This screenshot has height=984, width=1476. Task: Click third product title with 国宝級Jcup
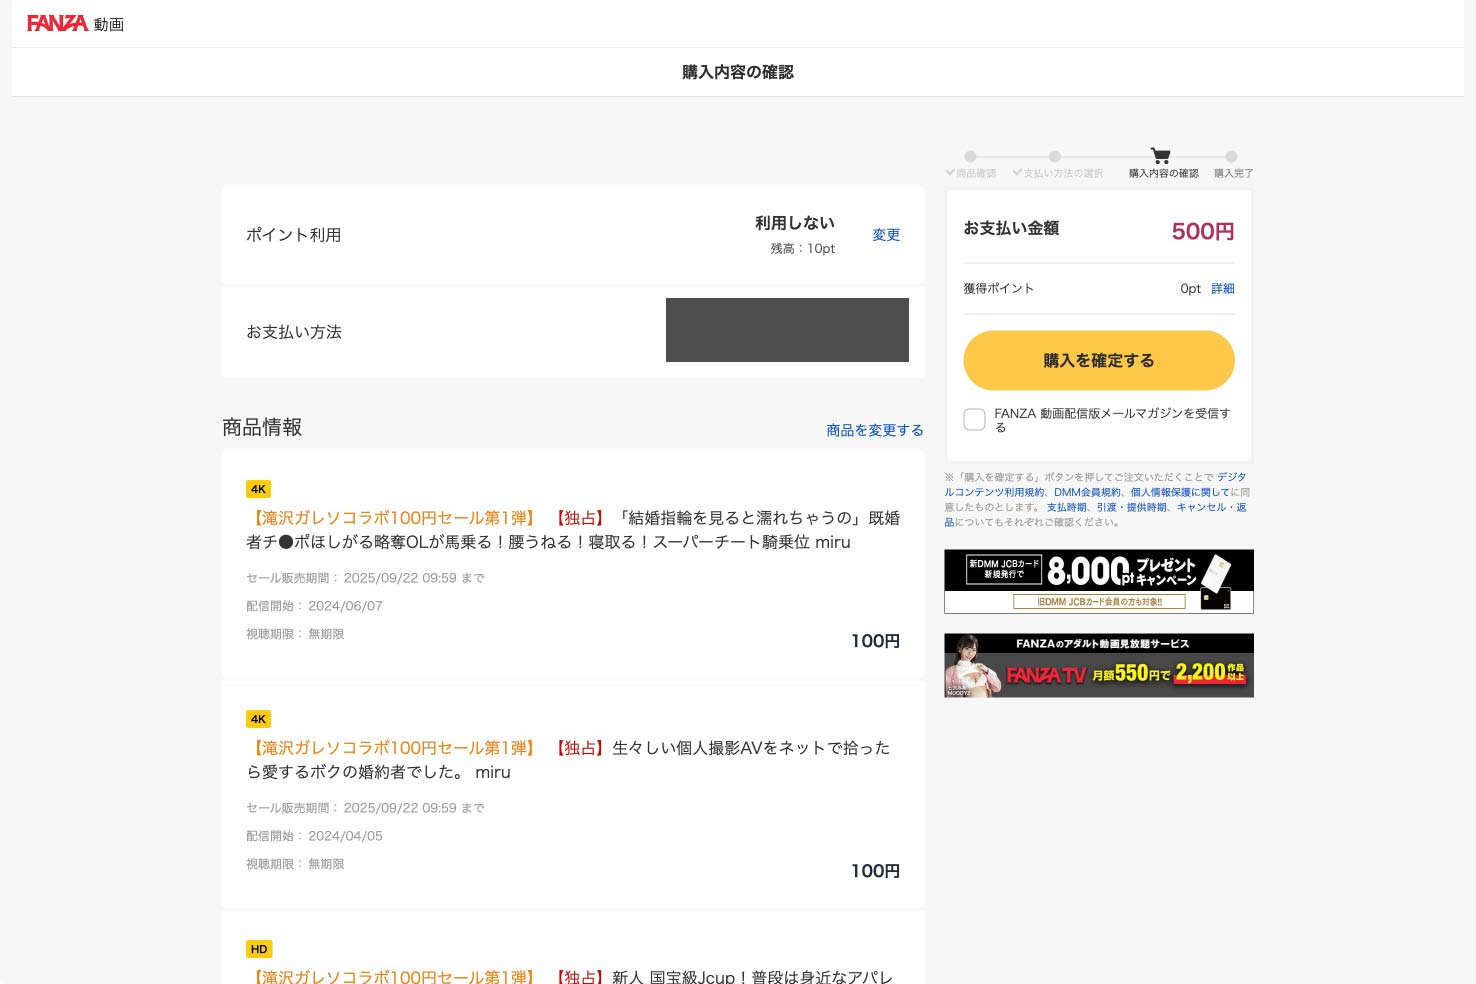pyautogui.click(x=570, y=976)
